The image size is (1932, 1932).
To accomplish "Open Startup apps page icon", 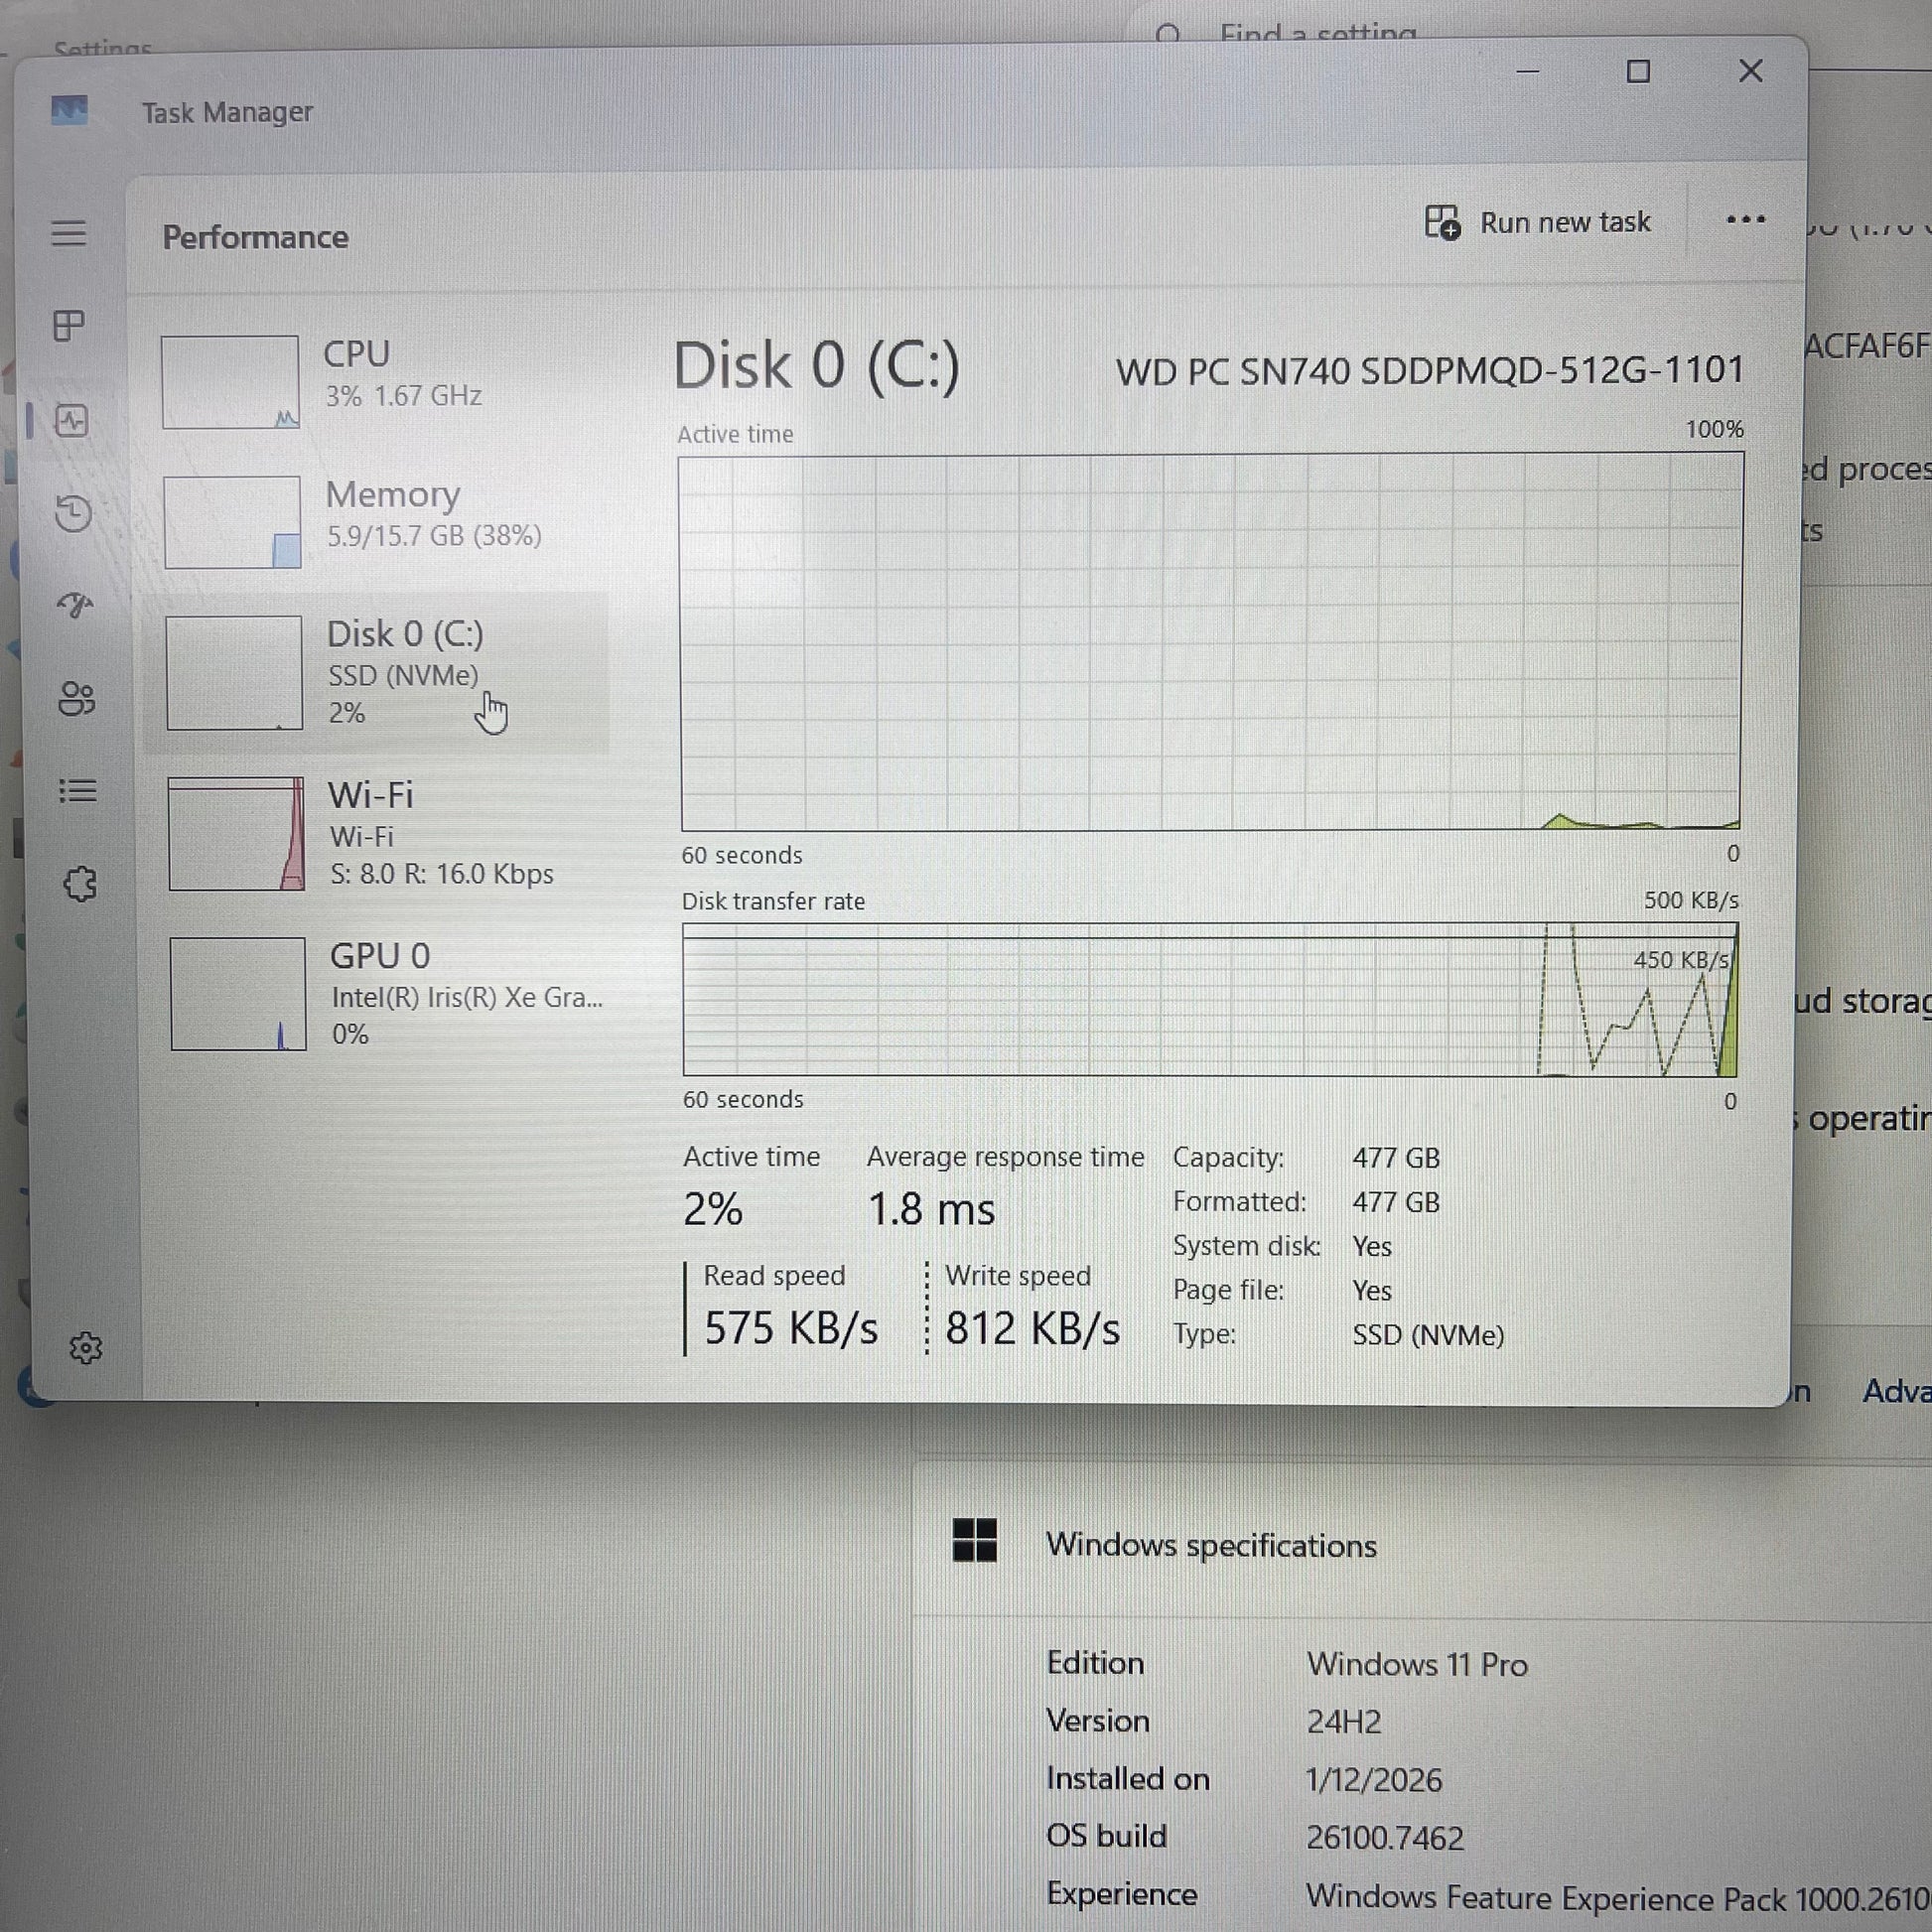I will tap(75, 604).
